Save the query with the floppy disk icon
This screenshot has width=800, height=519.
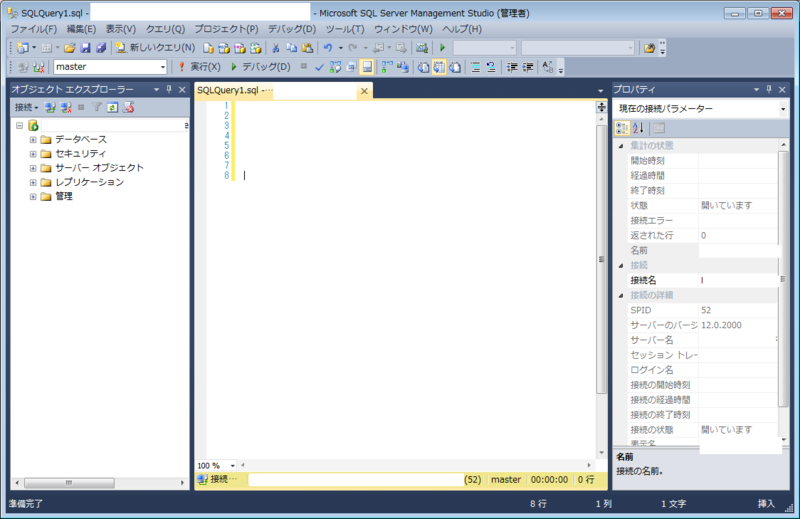coord(85,48)
